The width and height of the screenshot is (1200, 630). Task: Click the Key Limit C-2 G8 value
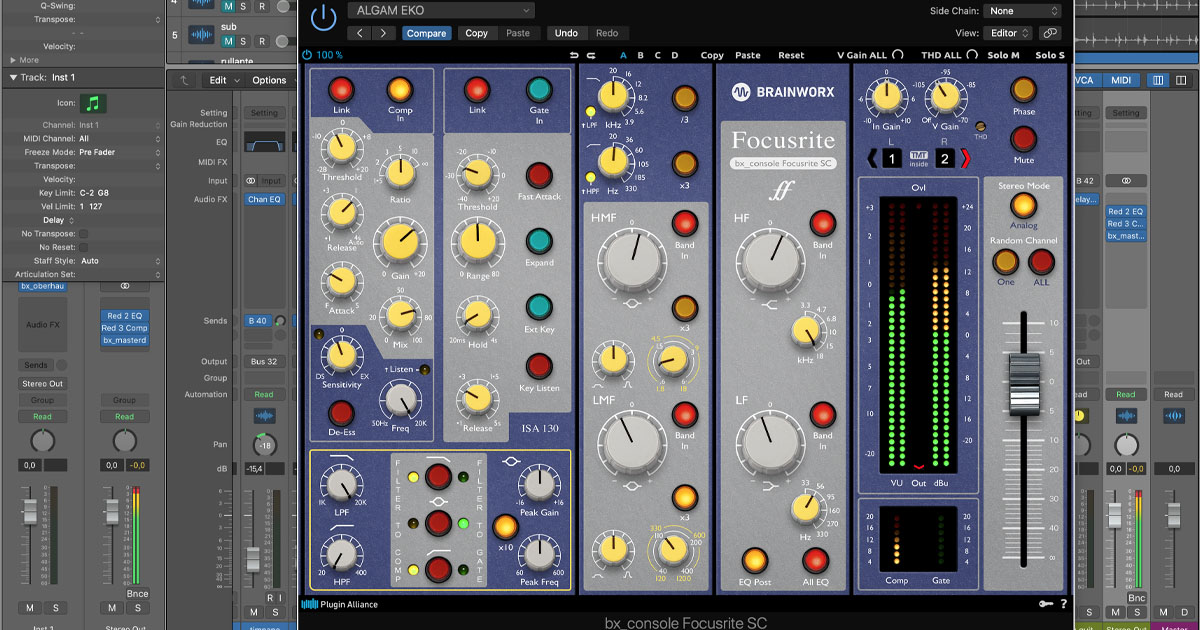pyautogui.click(x=95, y=192)
